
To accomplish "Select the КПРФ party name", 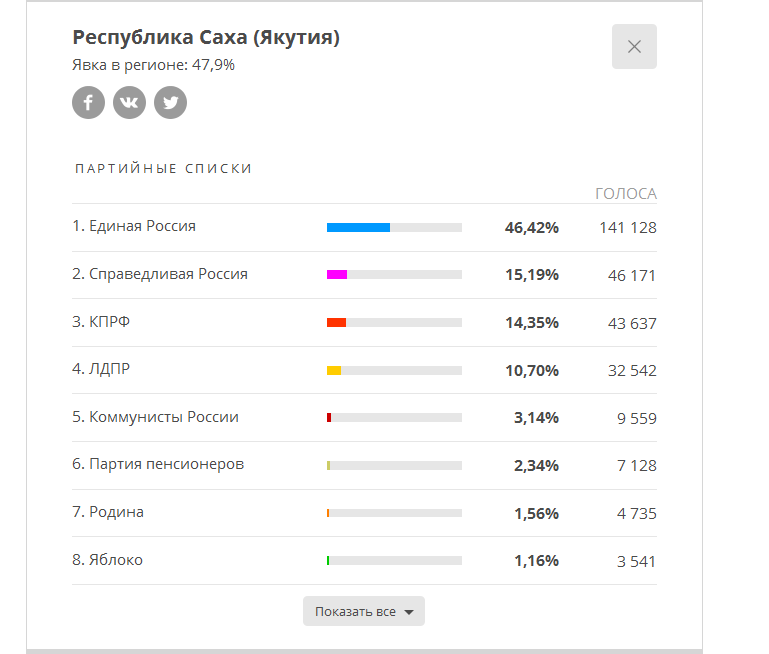I will tap(101, 322).
